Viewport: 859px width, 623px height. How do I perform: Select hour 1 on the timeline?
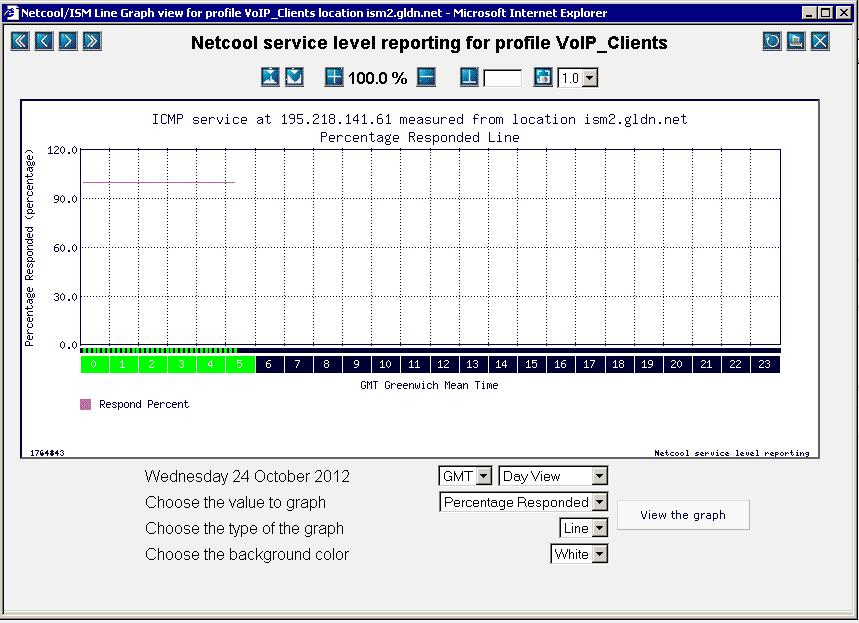(123, 364)
